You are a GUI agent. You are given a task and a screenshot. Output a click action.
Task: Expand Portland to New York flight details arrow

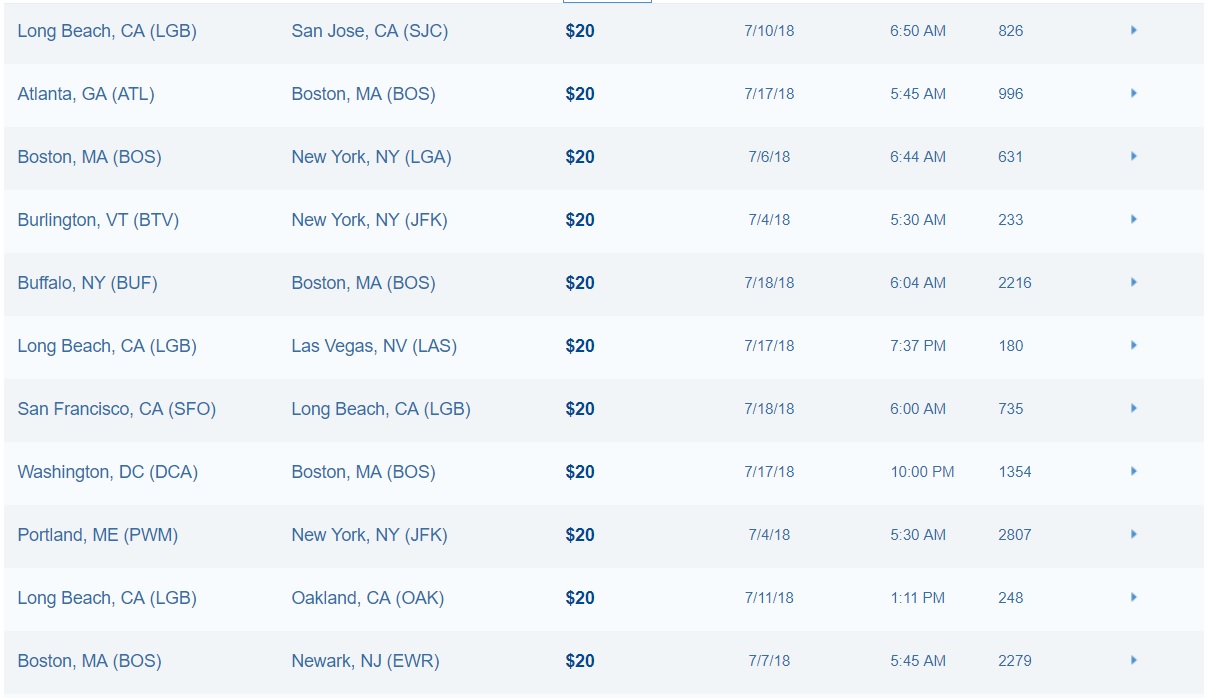point(1134,535)
